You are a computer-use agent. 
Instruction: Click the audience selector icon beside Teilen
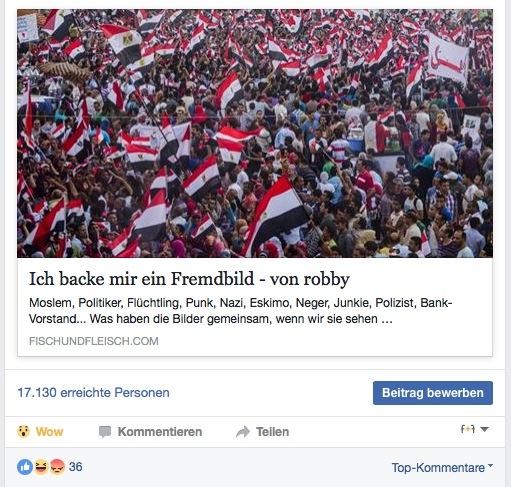468,429
